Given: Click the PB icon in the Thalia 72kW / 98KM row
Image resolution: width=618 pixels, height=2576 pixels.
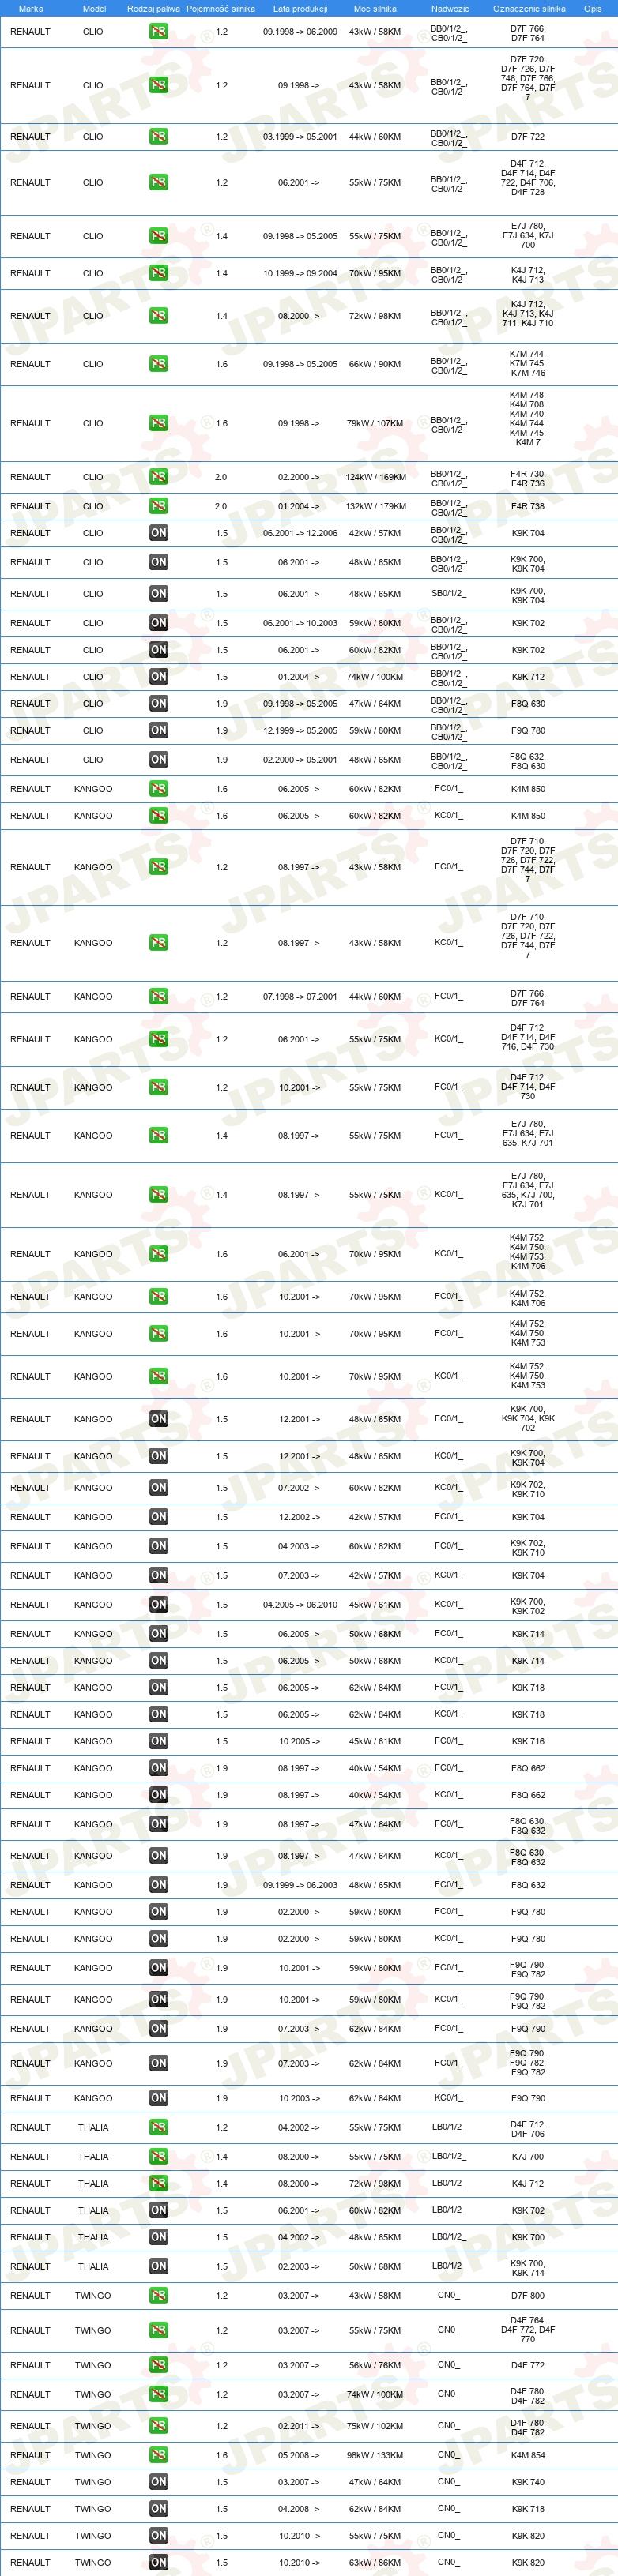Looking at the screenshot, I should pos(158,2184).
